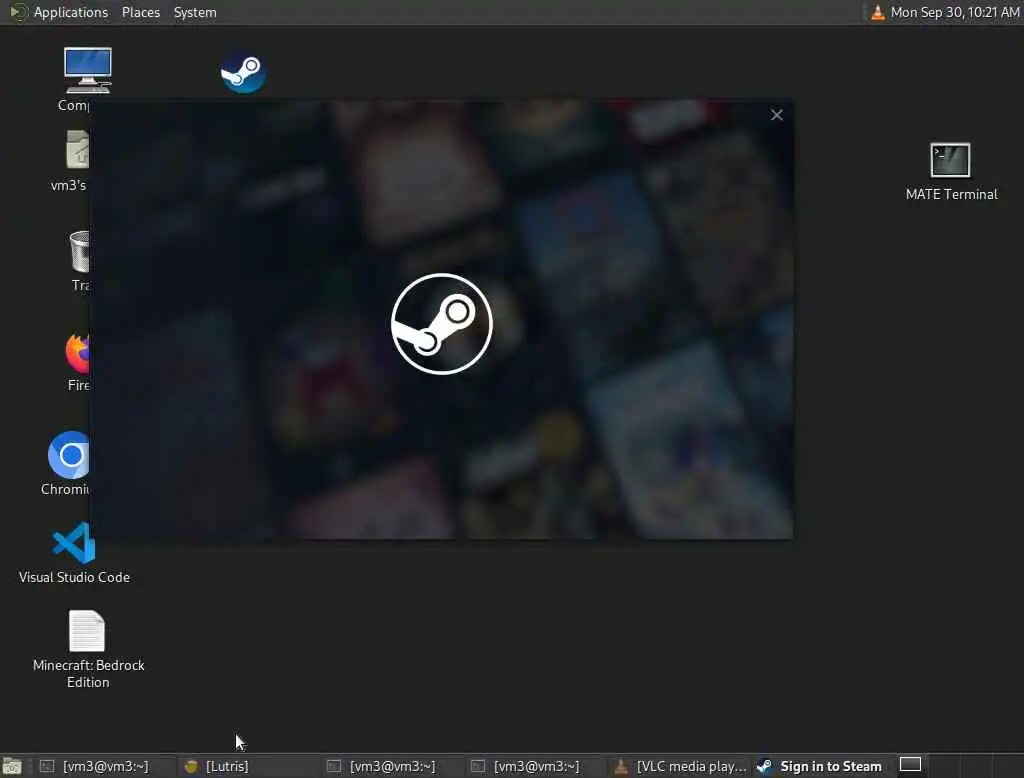Open the clock showing Mon Sep 30
1024x778 pixels.
coord(955,12)
